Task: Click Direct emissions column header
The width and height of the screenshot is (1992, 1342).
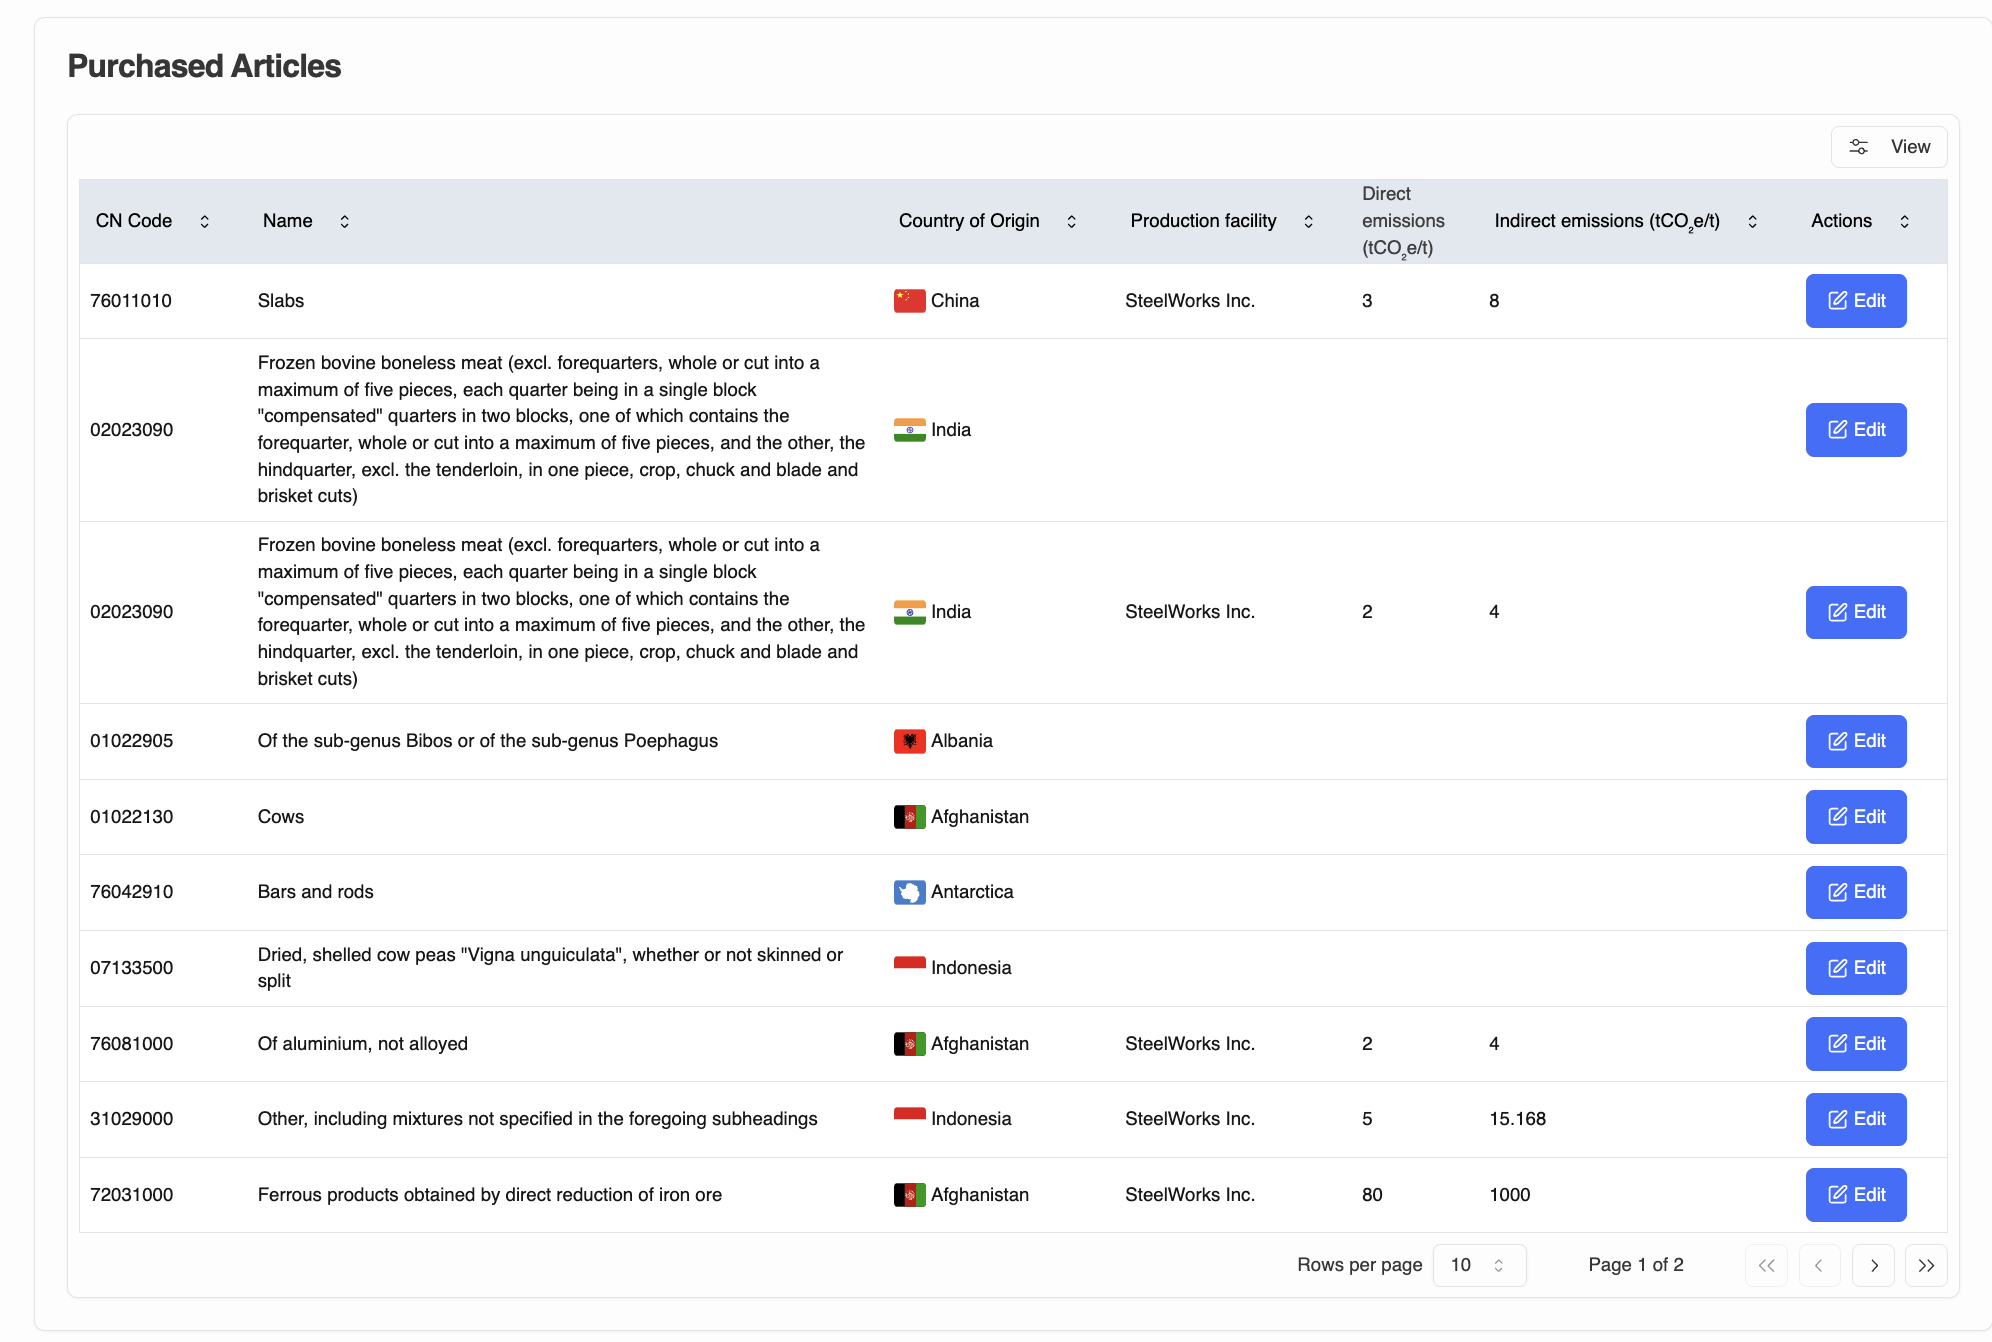Action: pos(1402,221)
